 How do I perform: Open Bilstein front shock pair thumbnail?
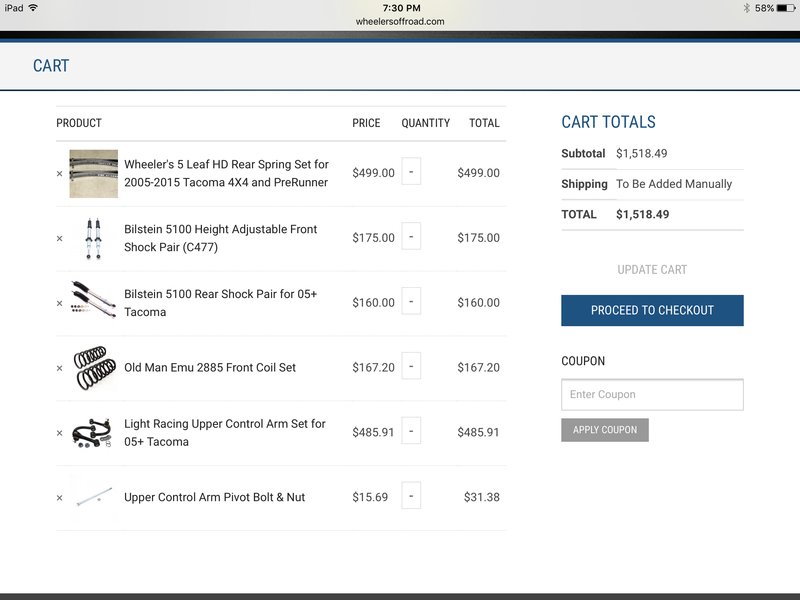point(93,238)
